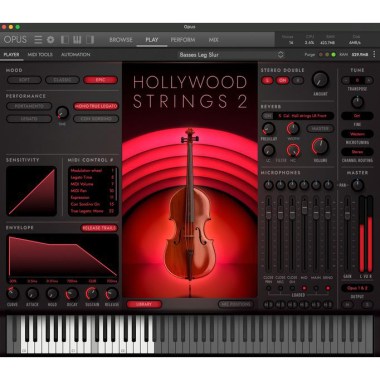Switch to the Browse tab
This screenshot has height=380, width=380.
[121, 40]
